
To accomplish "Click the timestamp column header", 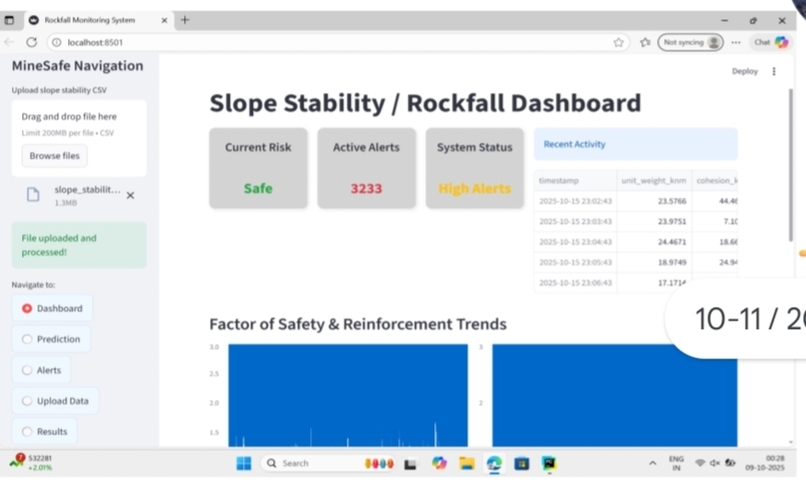I will (575, 180).
